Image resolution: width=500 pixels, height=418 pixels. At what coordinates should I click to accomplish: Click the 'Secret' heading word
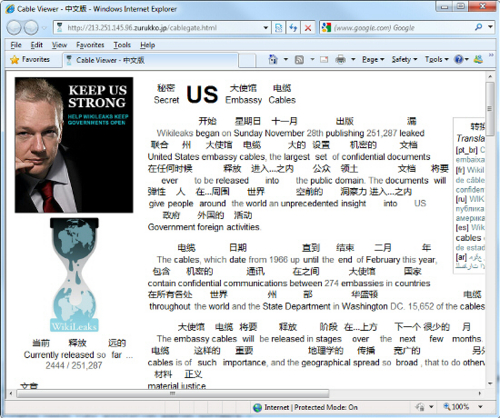(x=166, y=100)
